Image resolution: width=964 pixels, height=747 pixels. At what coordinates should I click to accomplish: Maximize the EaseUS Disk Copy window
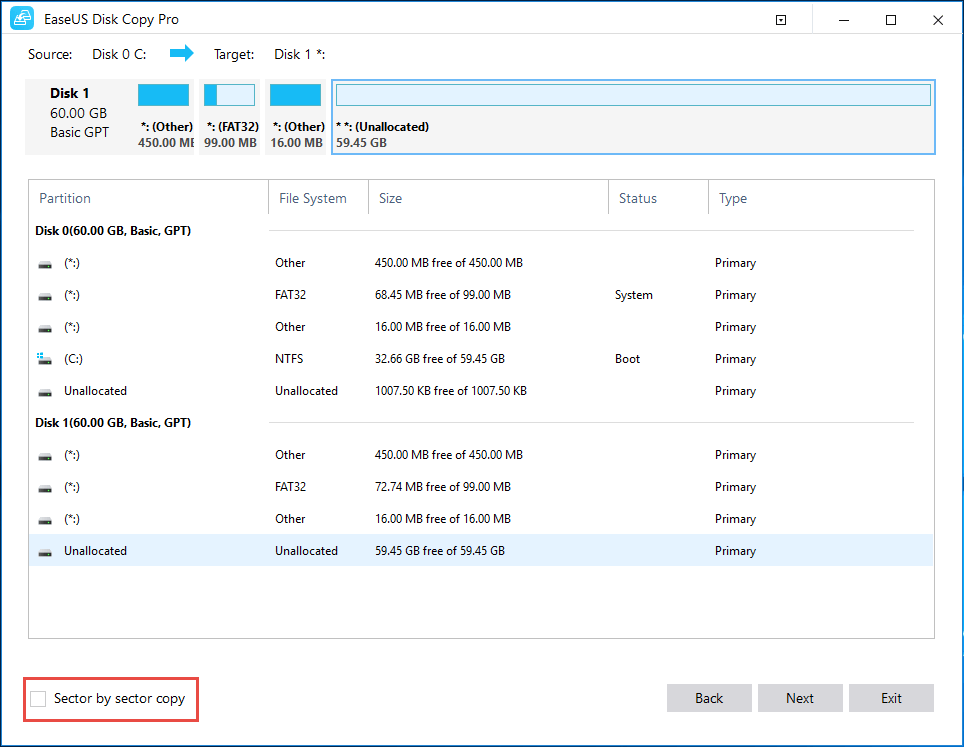coord(891,20)
